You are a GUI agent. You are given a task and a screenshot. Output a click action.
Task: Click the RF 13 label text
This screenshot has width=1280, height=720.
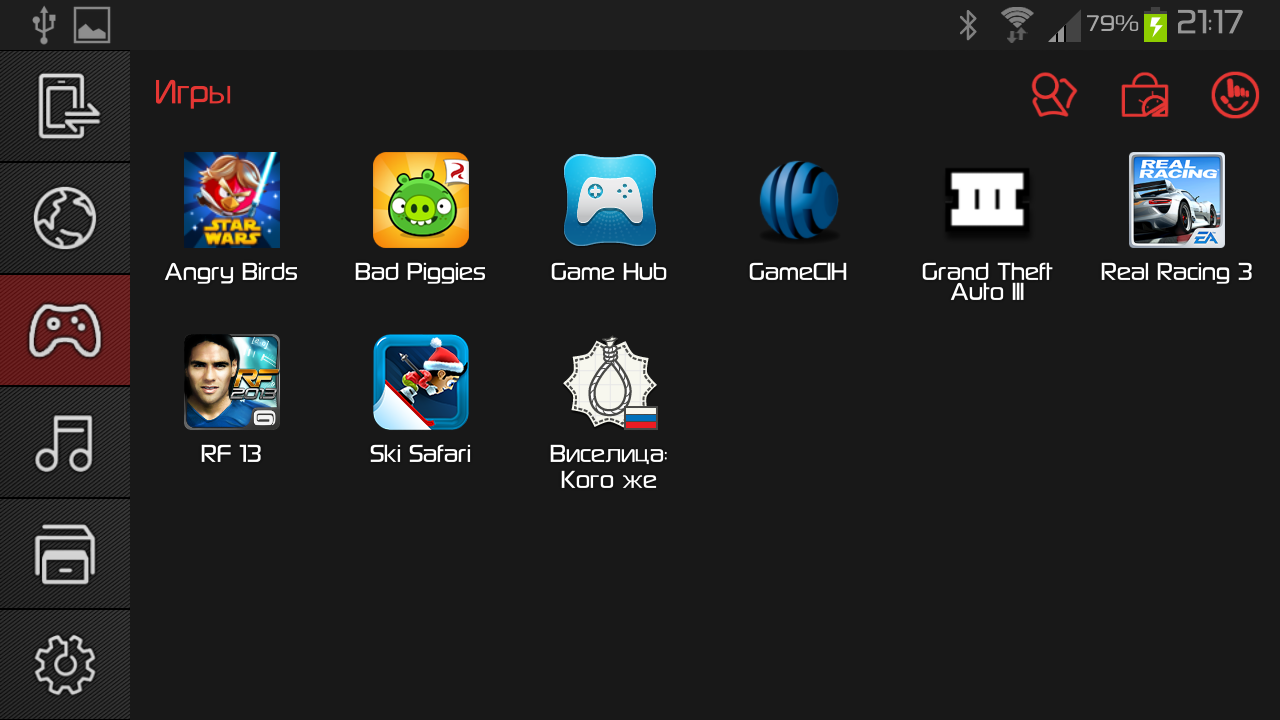(231, 454)
